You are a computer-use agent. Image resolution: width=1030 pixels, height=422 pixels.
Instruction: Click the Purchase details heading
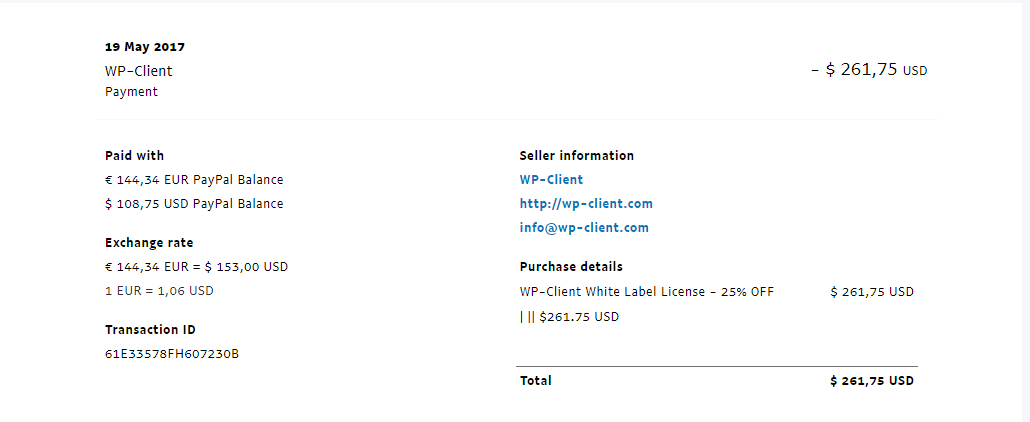coord(571,267)
